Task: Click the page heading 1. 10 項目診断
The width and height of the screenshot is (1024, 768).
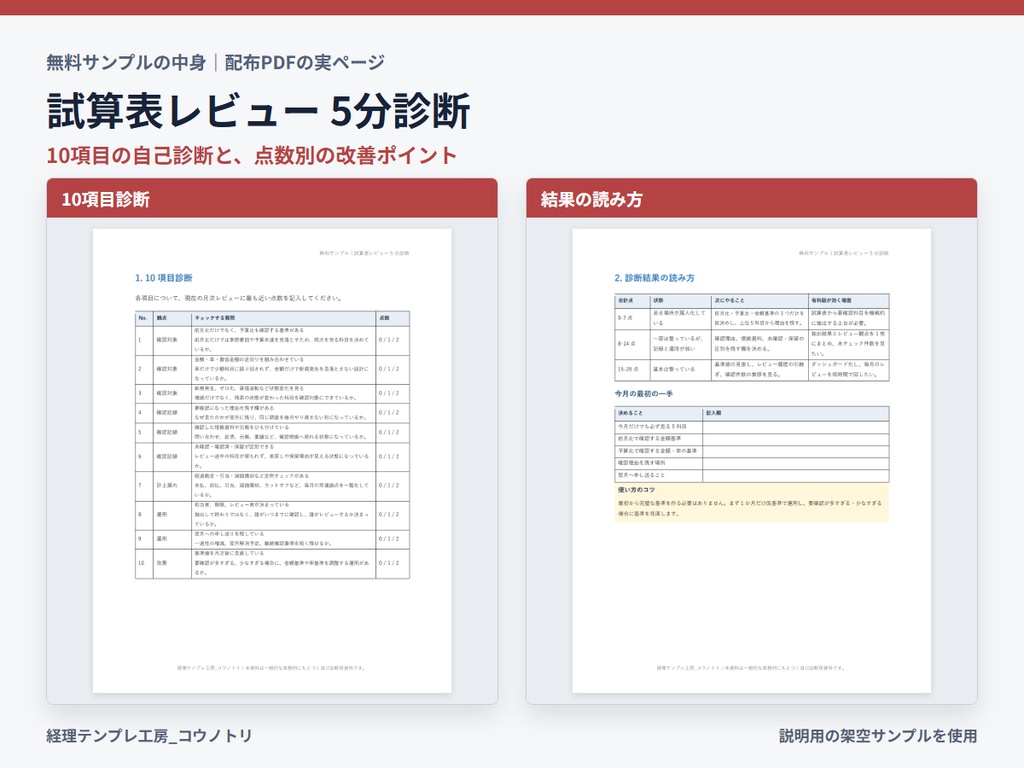Action: [163, 278]
